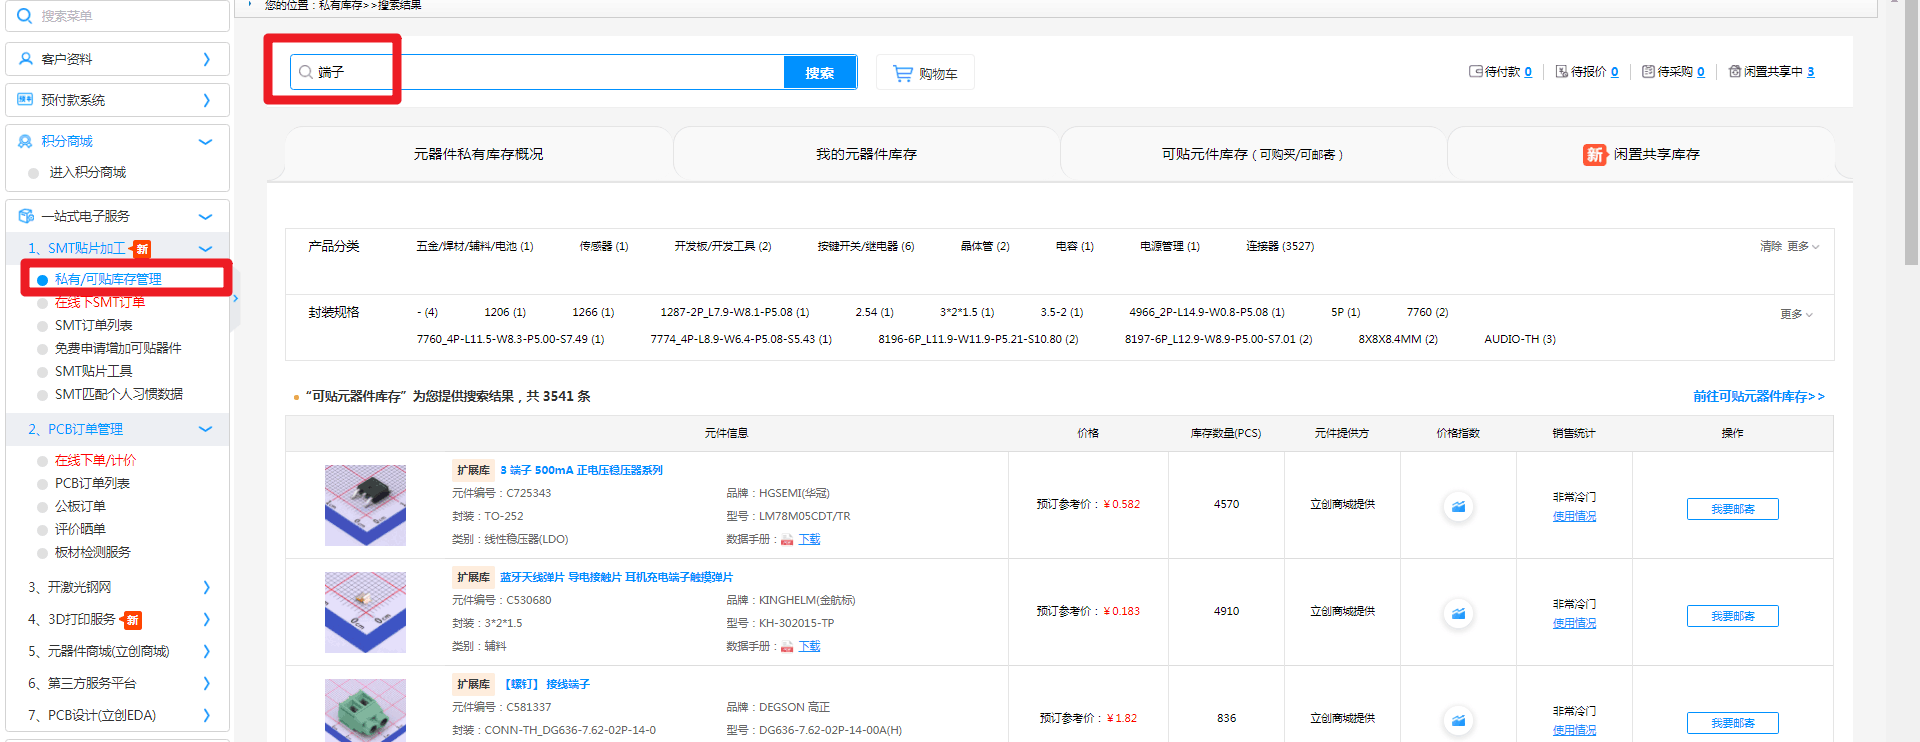1920x742 pixels.
Task: Select the SMT订单列表 sidebar bullet
Action: click(43, 326)
